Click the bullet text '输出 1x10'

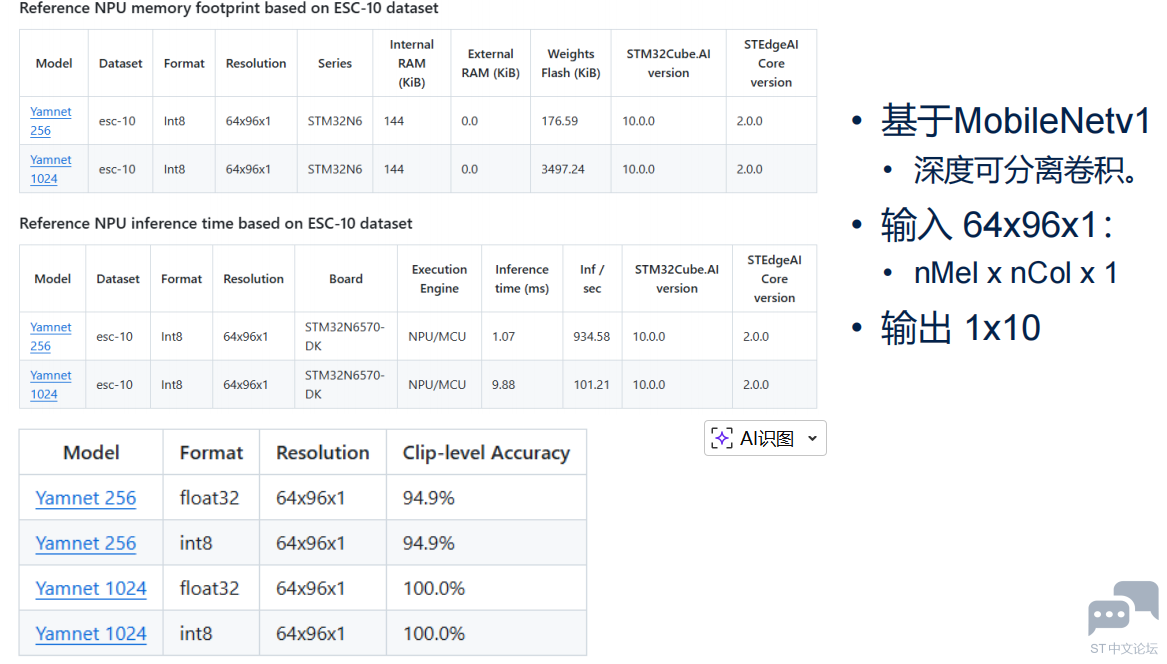point(961,328)
